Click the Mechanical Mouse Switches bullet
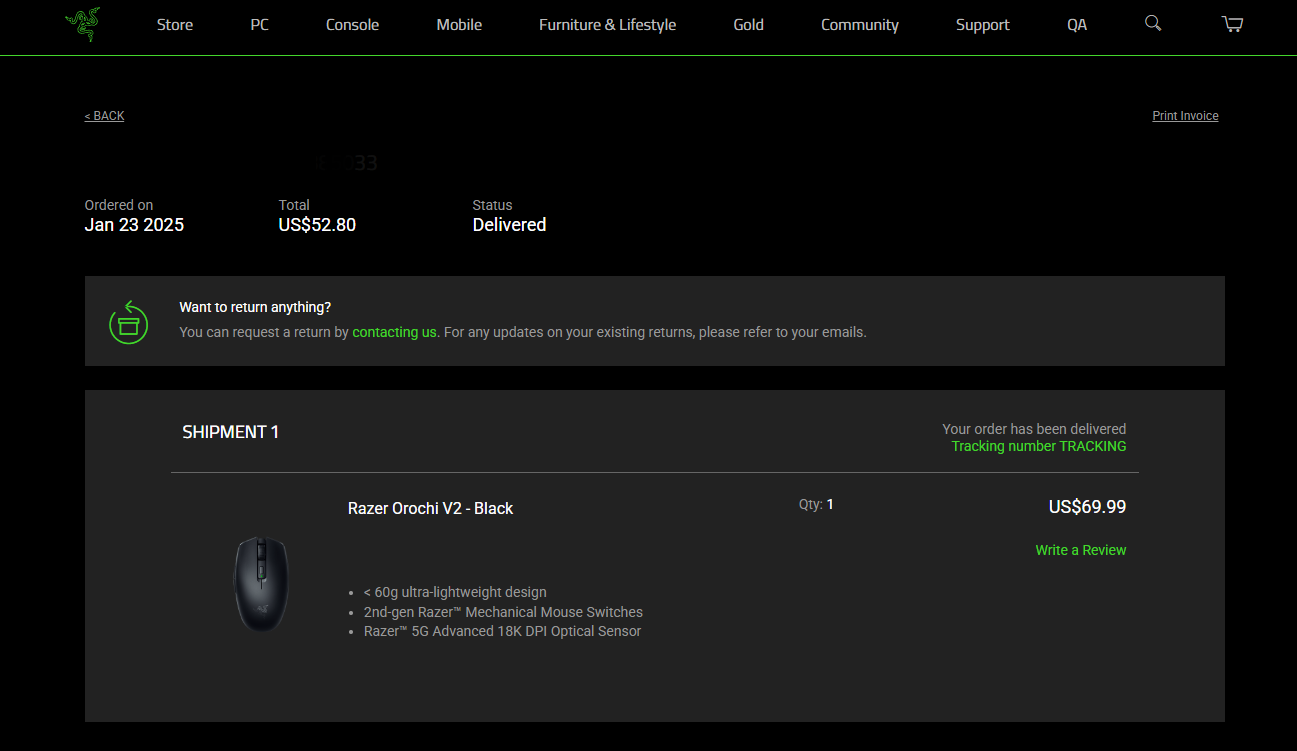Image resolution: width=1297 pixels, height=751 pixels. tap(503, 612)
